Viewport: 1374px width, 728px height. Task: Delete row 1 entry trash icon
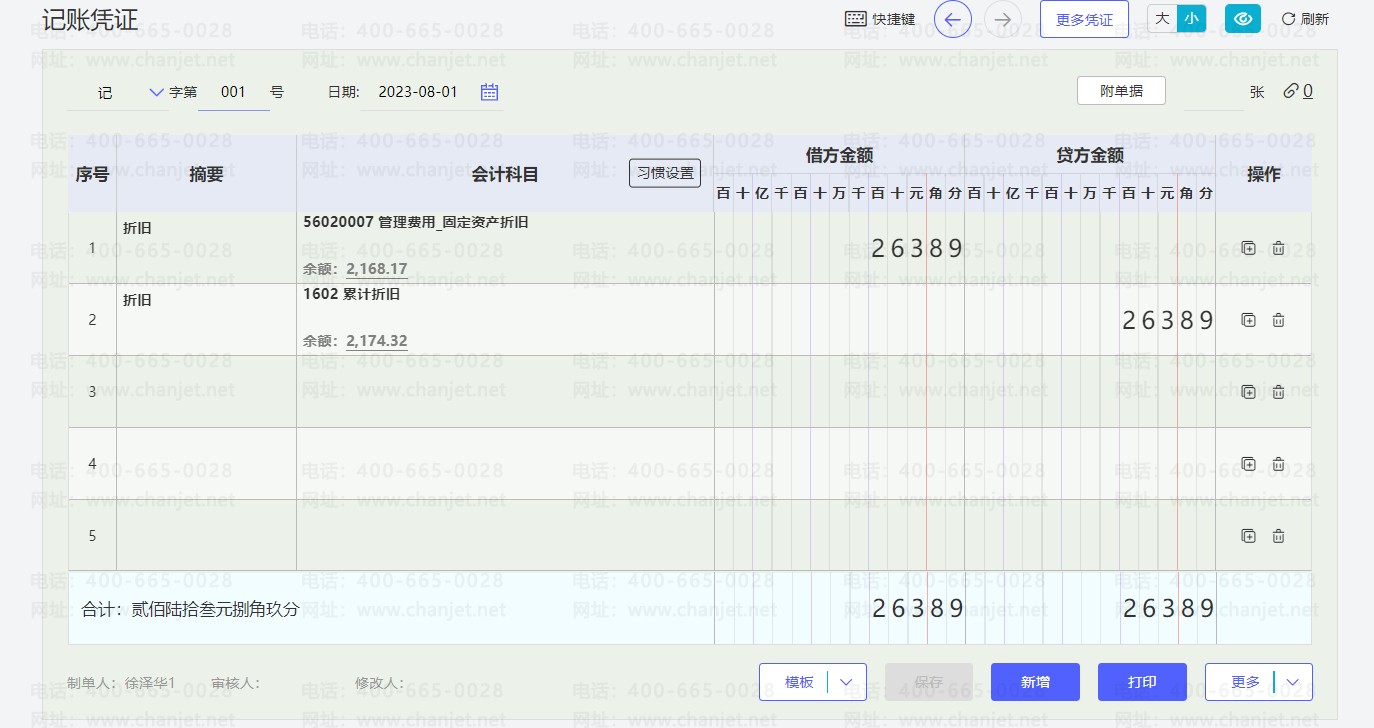[x=1278, y=248]
